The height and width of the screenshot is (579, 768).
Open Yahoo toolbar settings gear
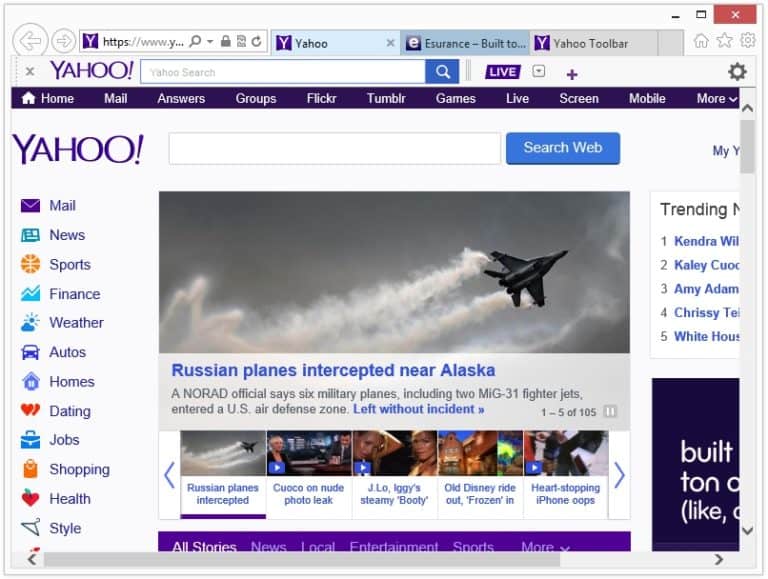pyautogui.click(x=737, y=72)
